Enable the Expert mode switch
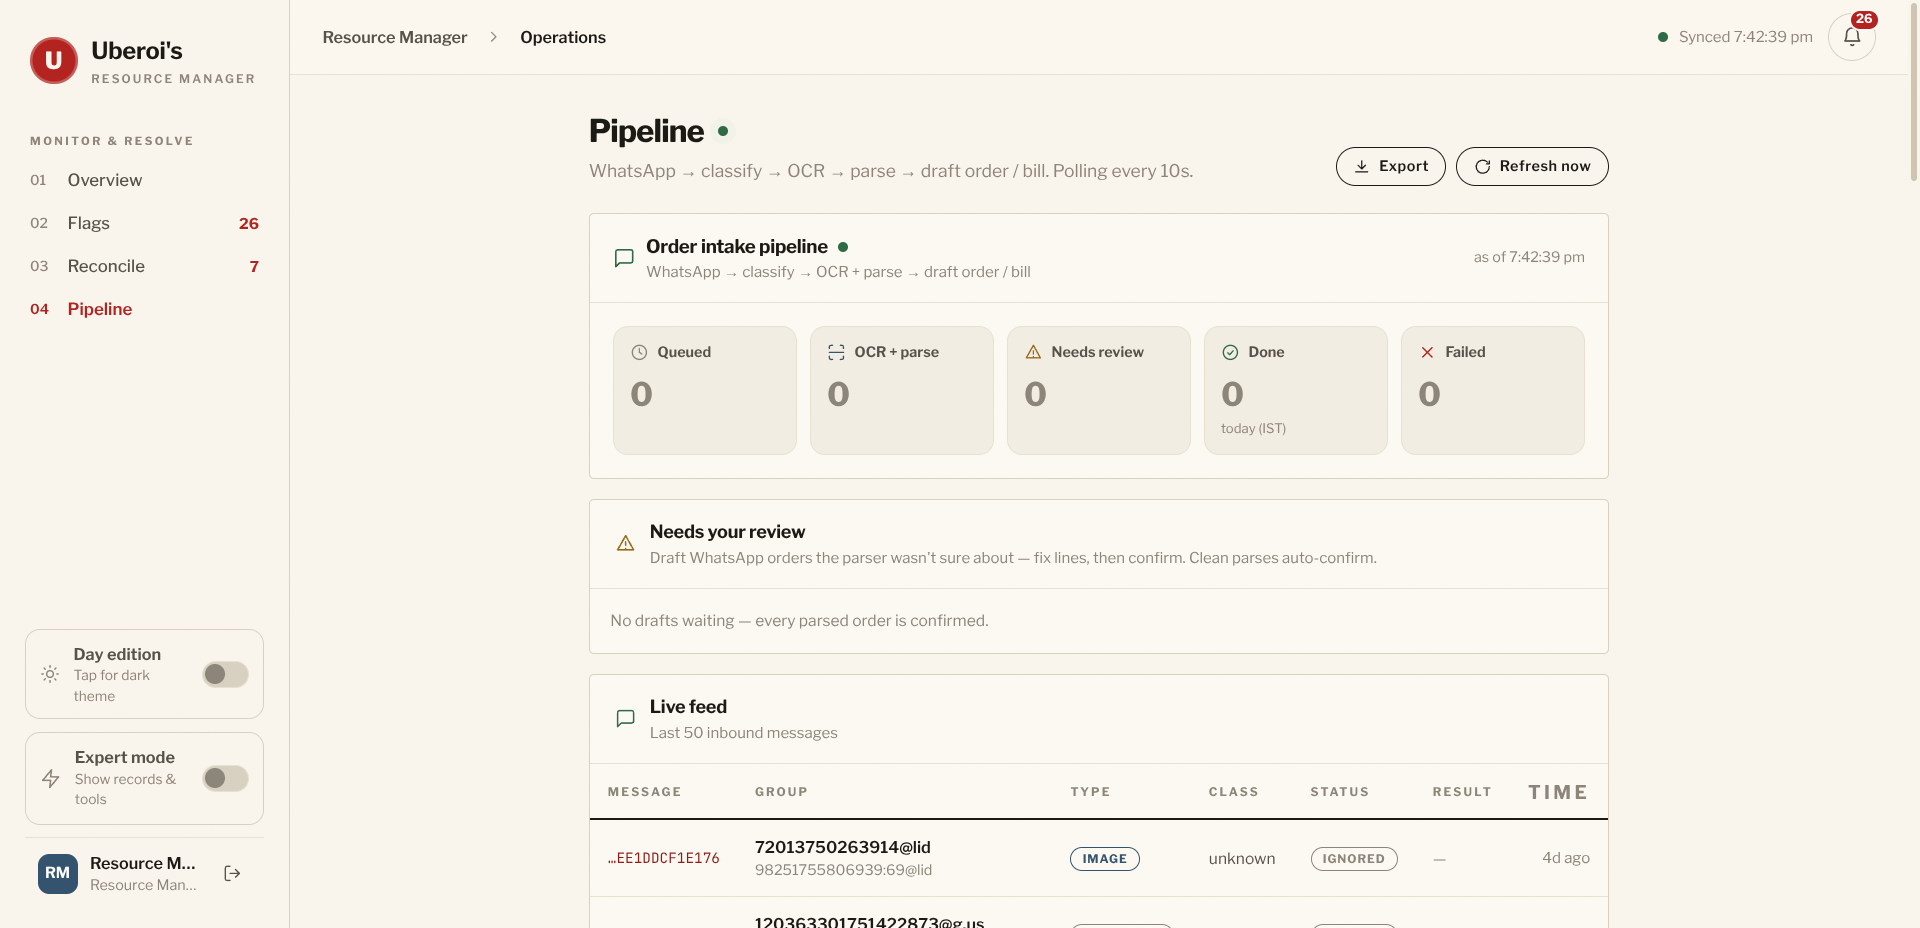1920x928 pixels. pos(225,778)
